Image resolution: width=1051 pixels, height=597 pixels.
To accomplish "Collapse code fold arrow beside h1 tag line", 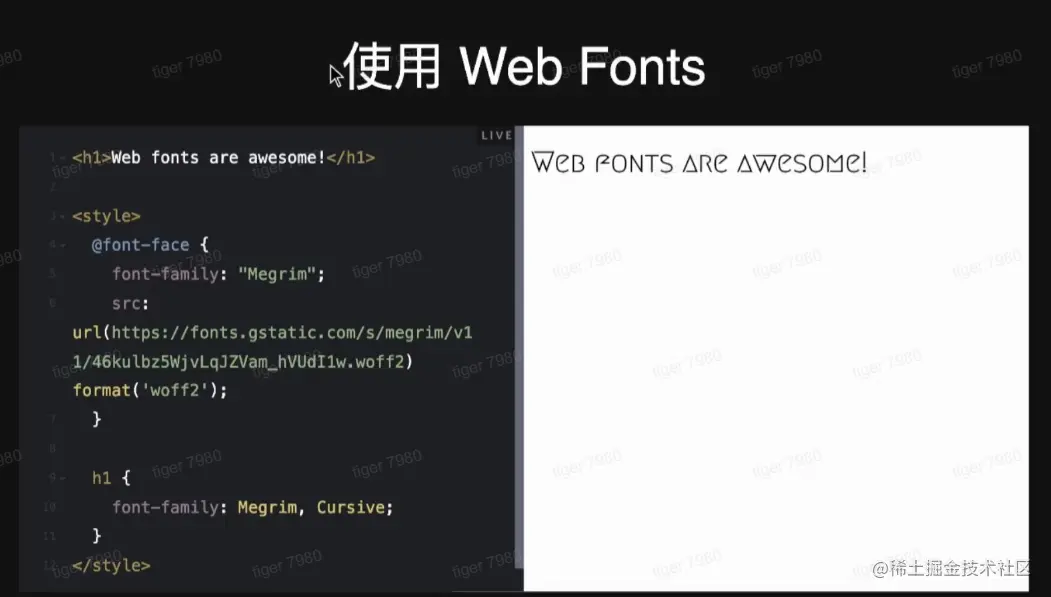I will [x=62, y=159].
